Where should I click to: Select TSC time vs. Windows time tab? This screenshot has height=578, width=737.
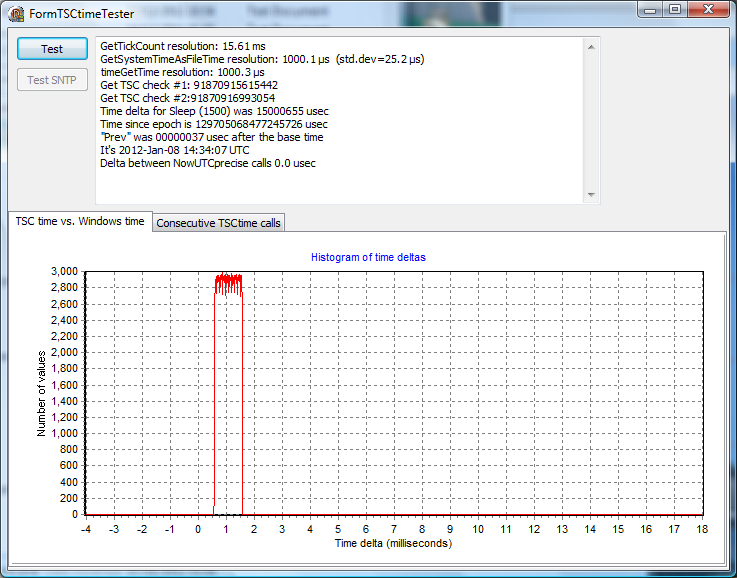point(80,221)
